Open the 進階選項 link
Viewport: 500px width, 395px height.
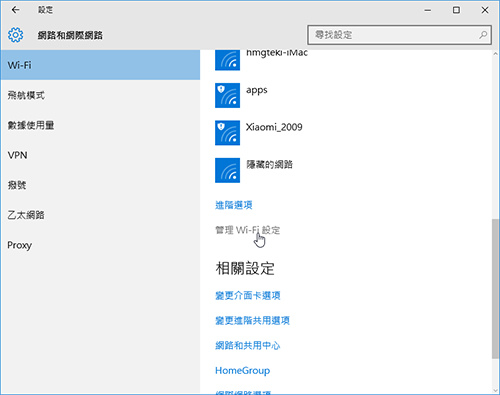[234, 205]
